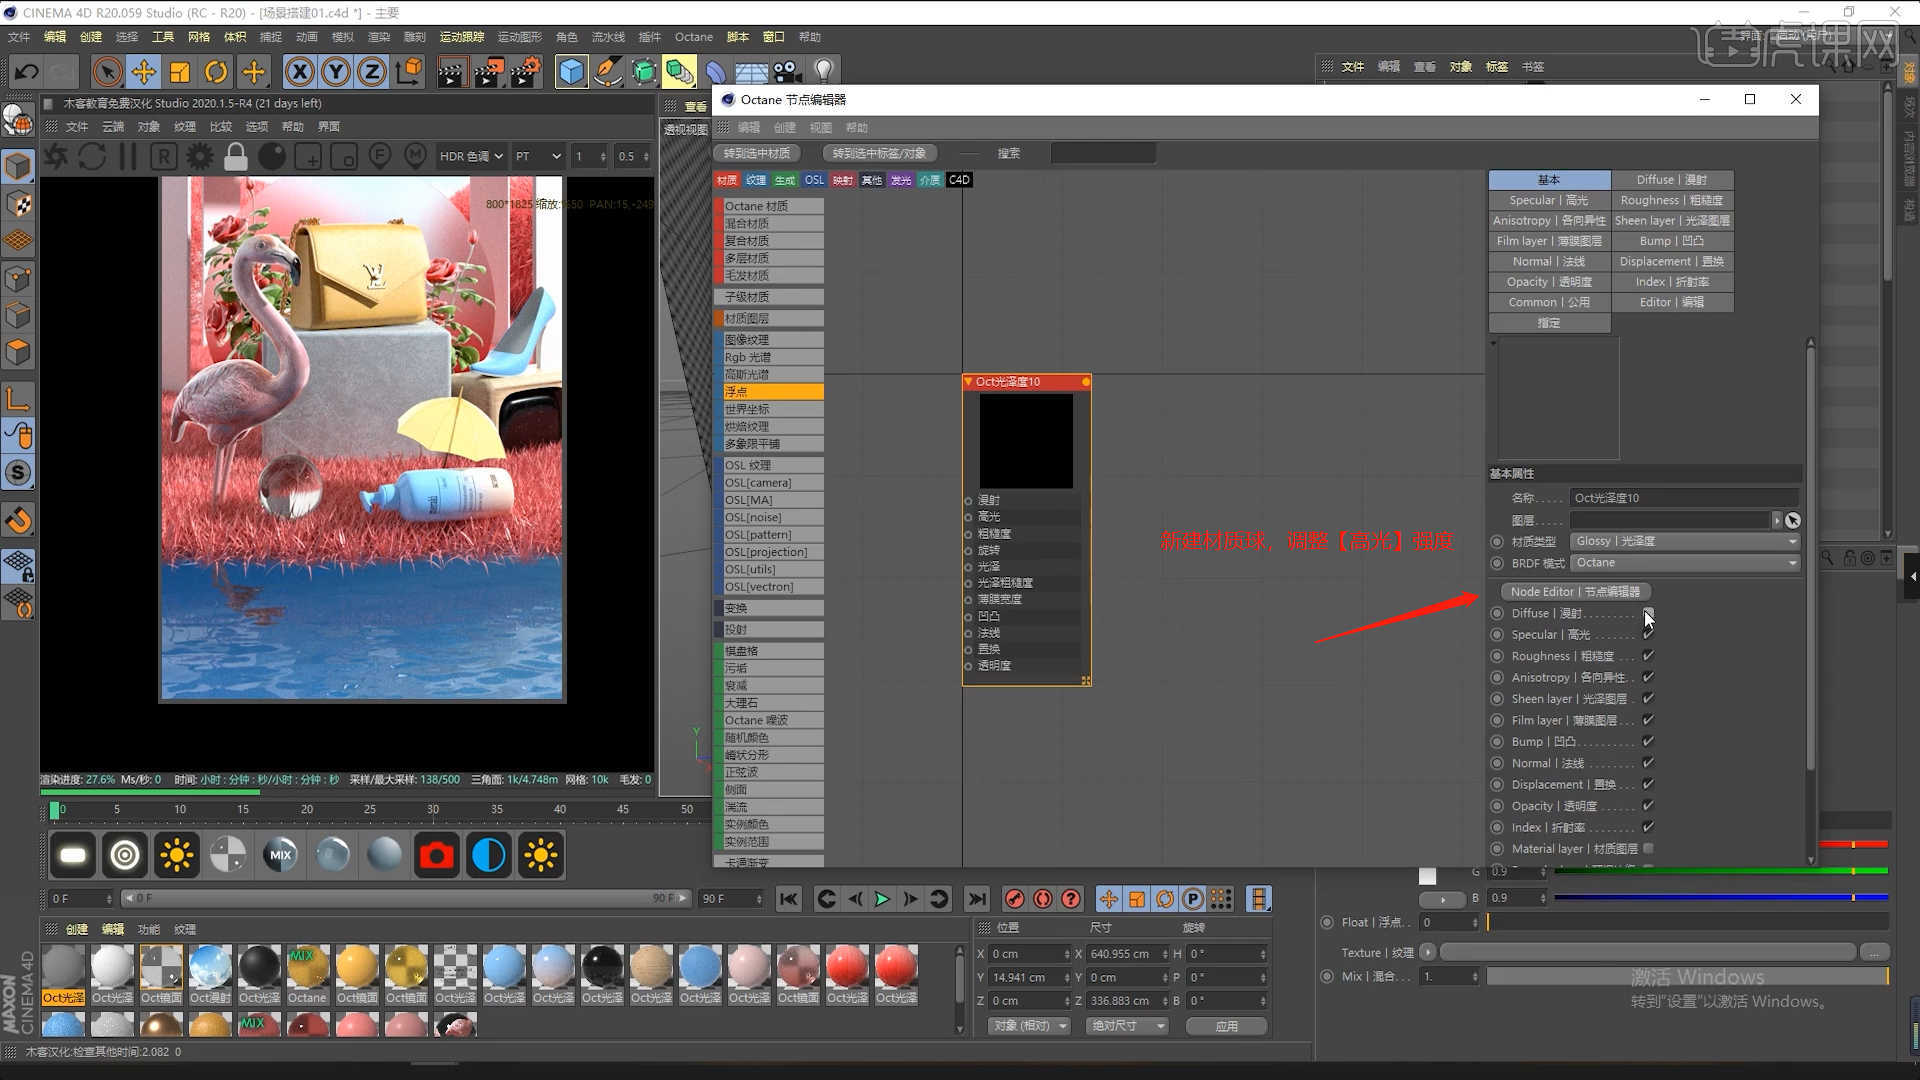Viewport: 1920px width, 1080px height.
Task: Click the lock icon in Live Viewer
Action: click(235, 157)
